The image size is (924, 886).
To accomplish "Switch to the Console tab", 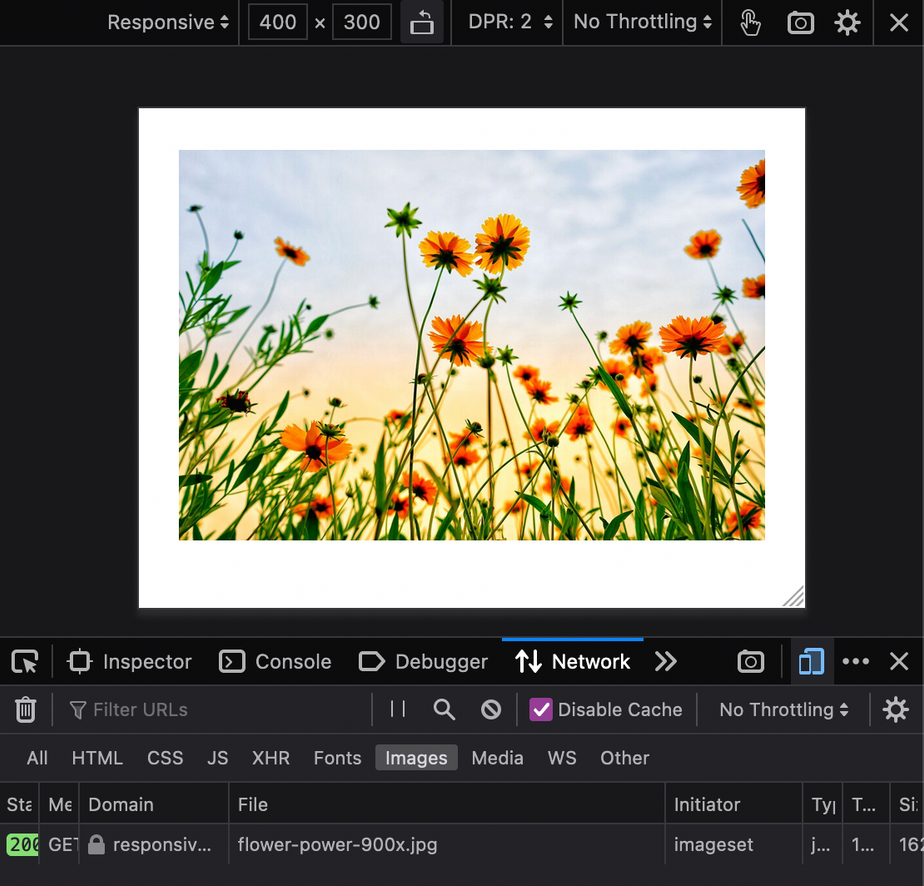I will click(275, 661).
